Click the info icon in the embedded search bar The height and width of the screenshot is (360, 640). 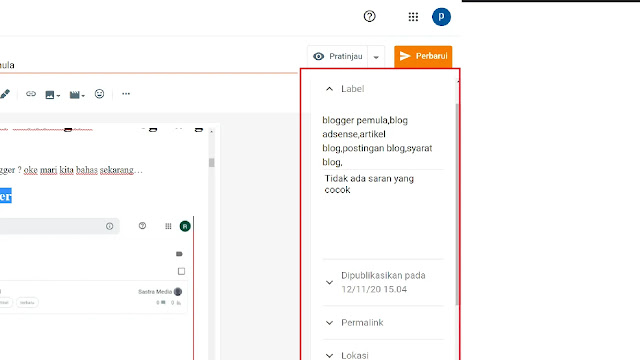coord(109,226)
